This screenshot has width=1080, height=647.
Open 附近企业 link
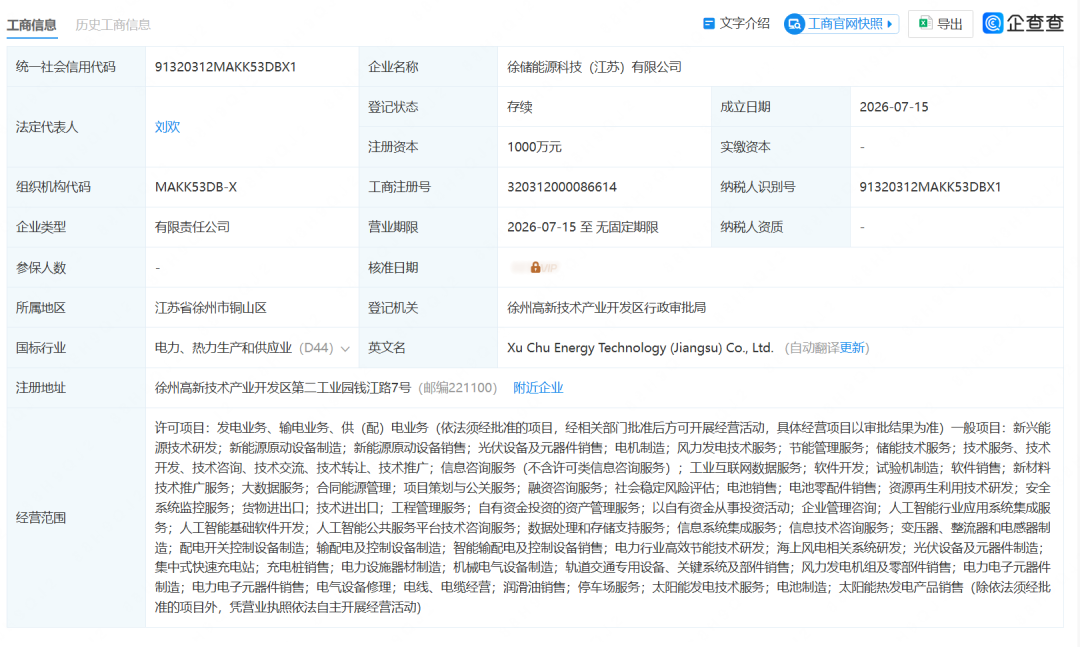point(538,388)
